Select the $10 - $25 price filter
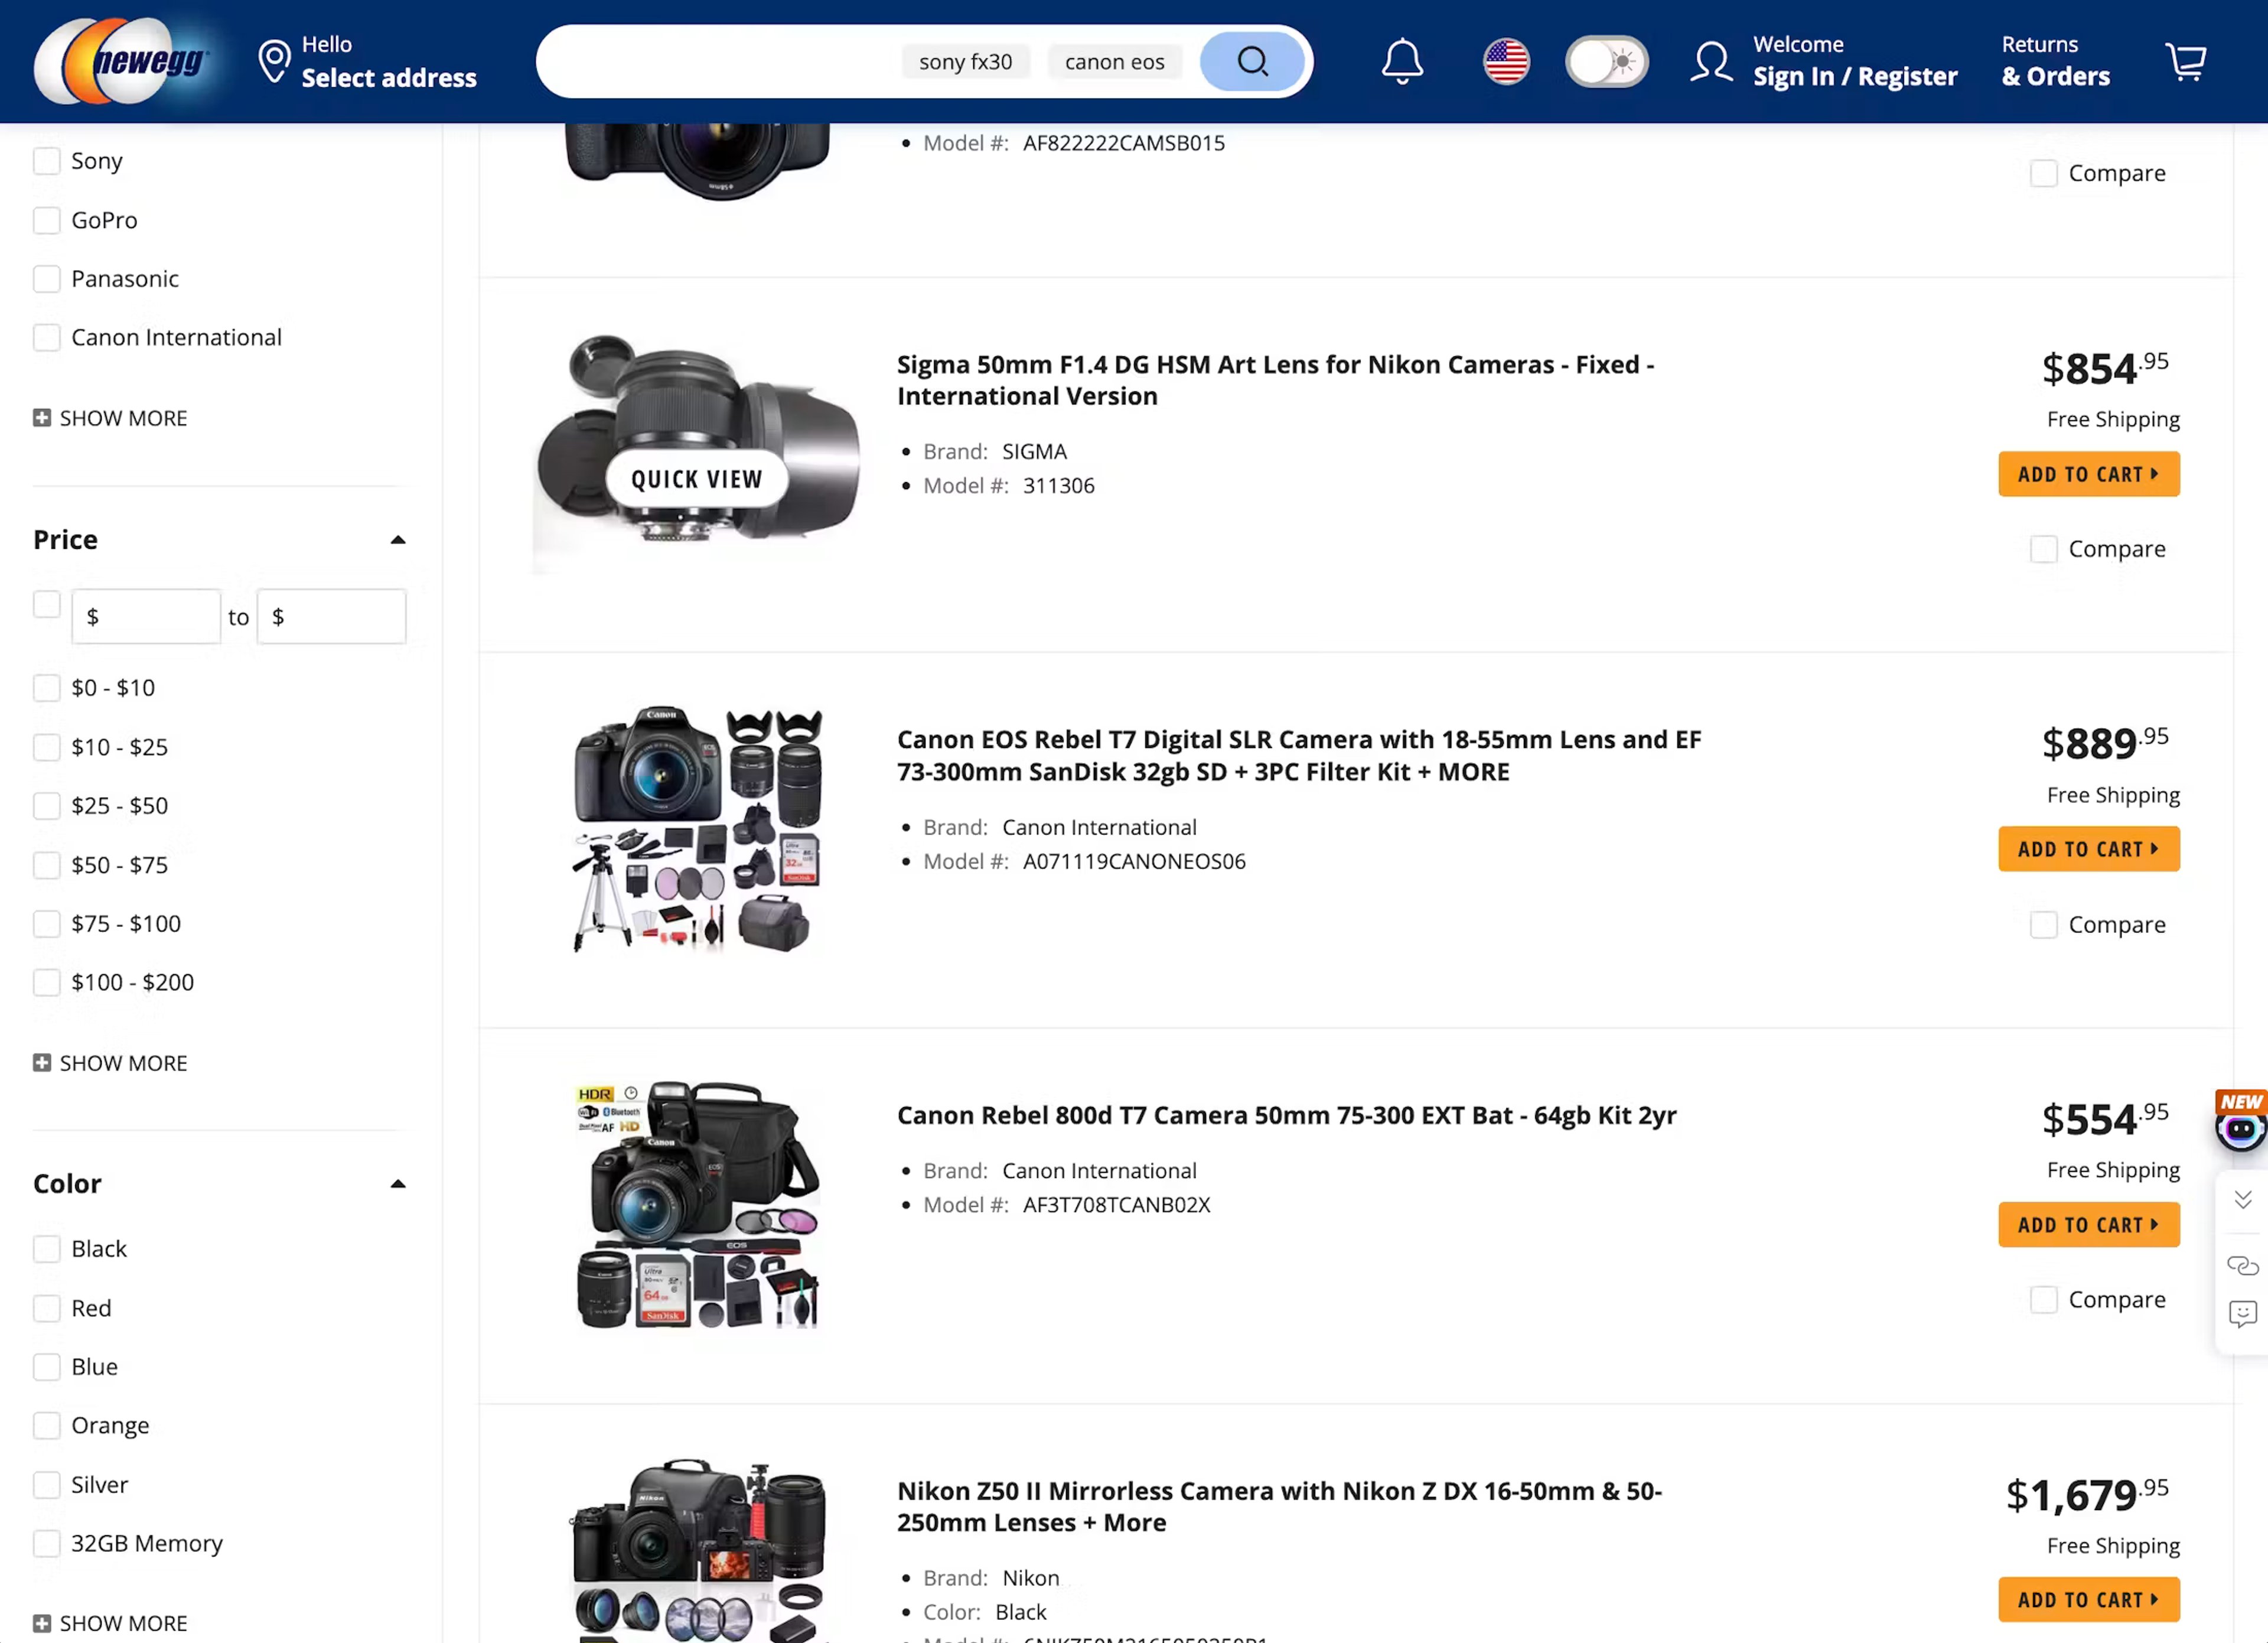Image resolution: width=2268 pixels, height=1643 pixels. click(46, 747)
